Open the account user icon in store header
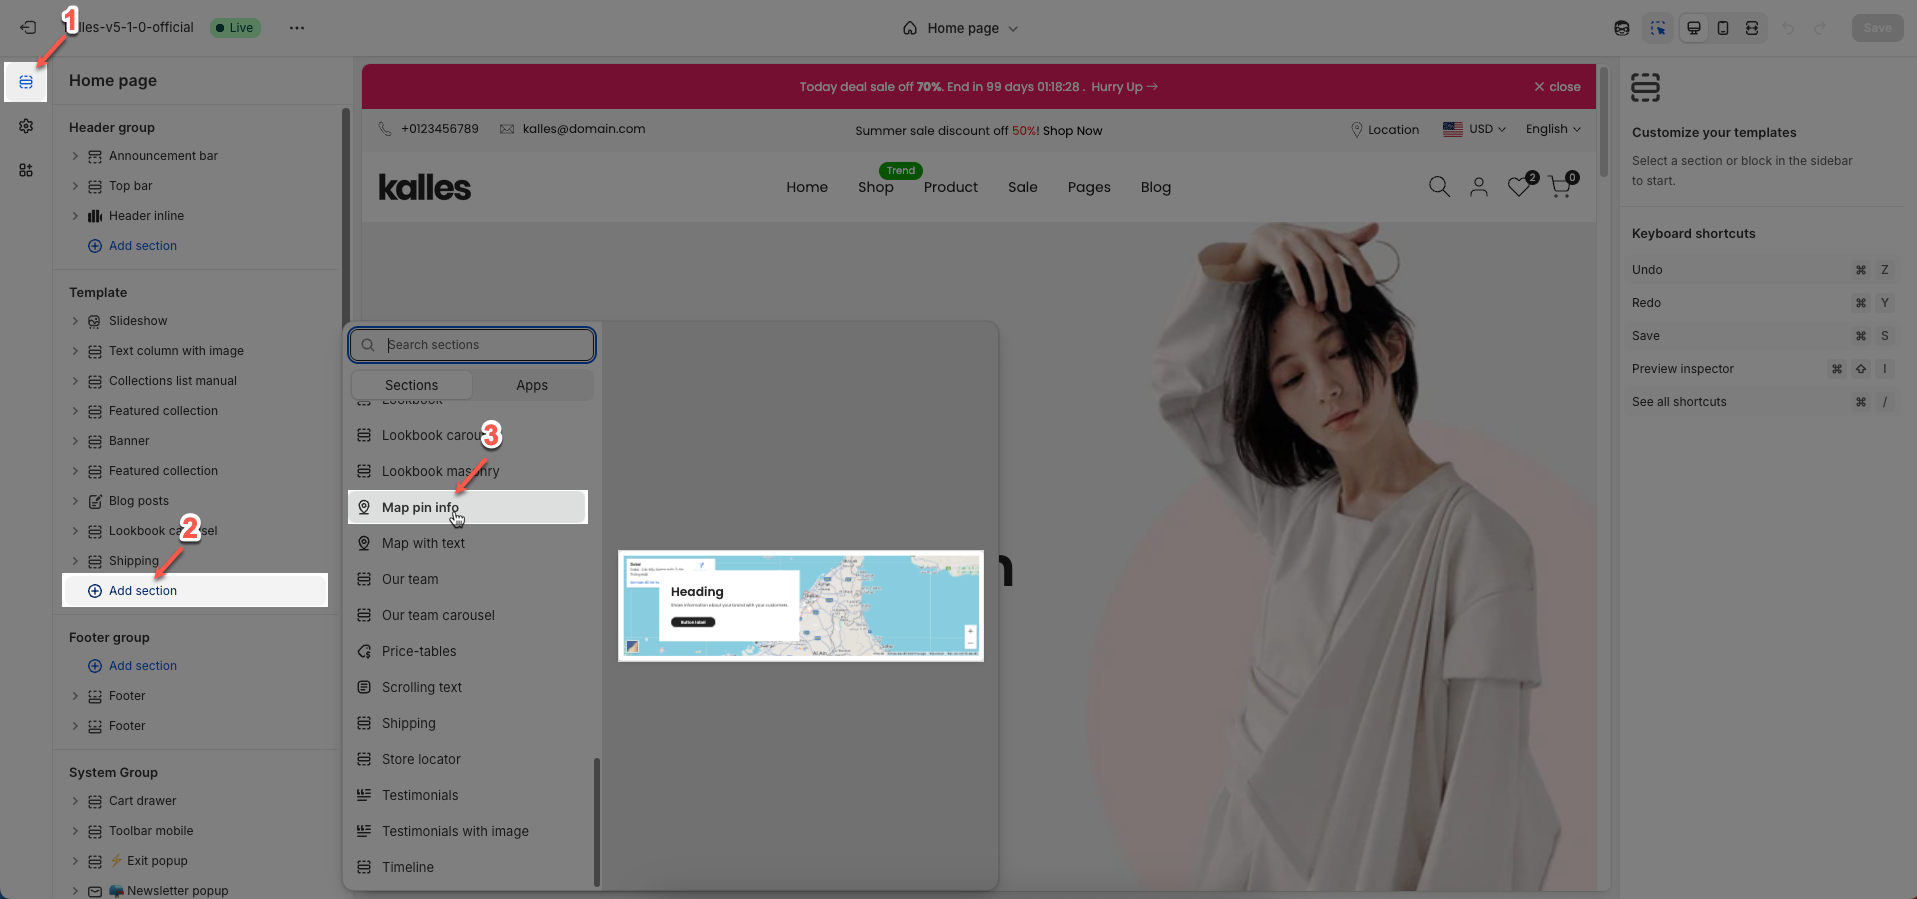This screenshot has height=899, width=1917. [x=1479, y=187]
